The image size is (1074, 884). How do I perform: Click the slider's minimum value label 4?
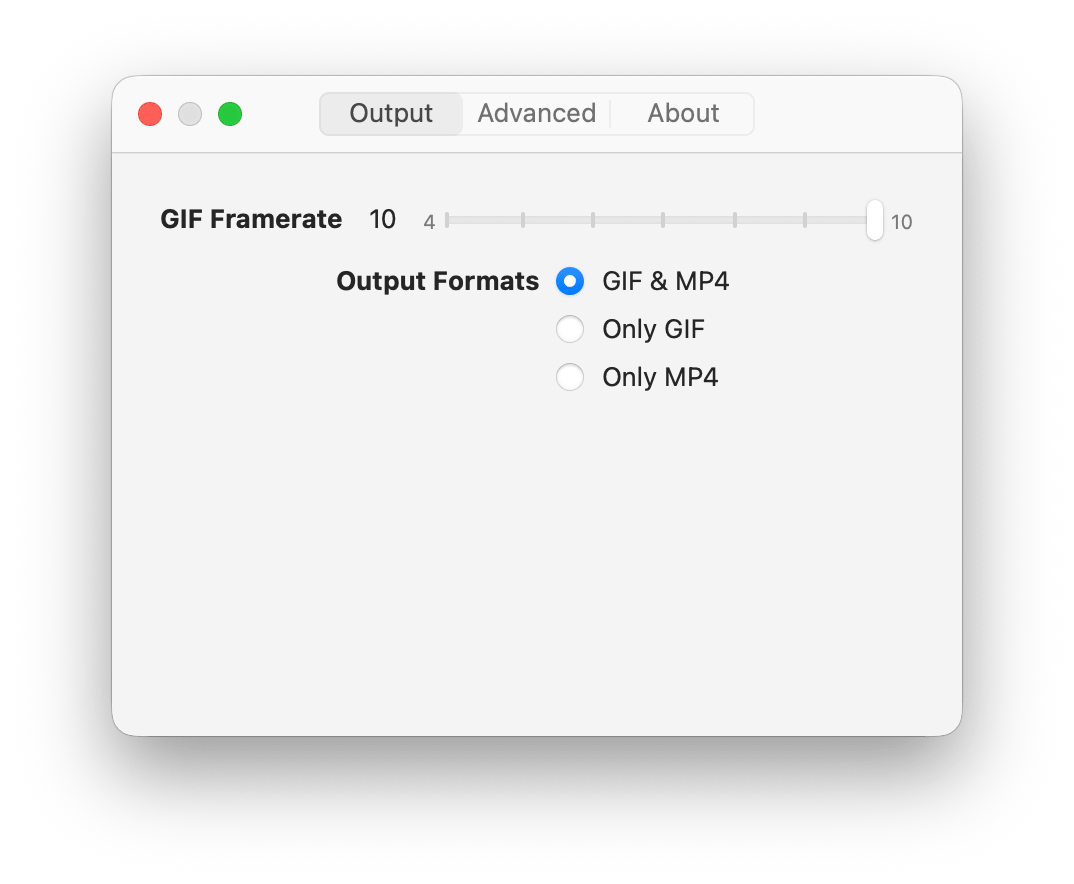pyautogui.click(x=429, y=222)
